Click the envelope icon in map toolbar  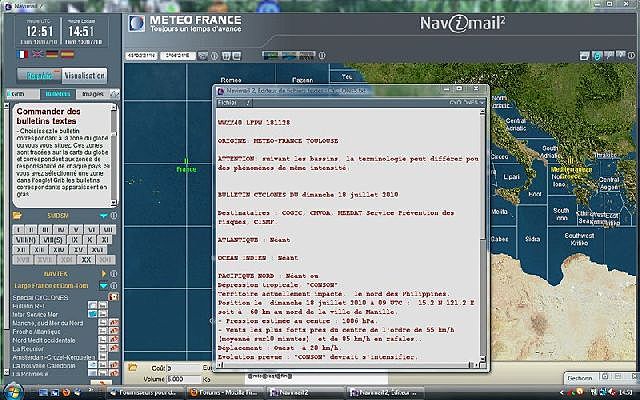coord(203,56)
